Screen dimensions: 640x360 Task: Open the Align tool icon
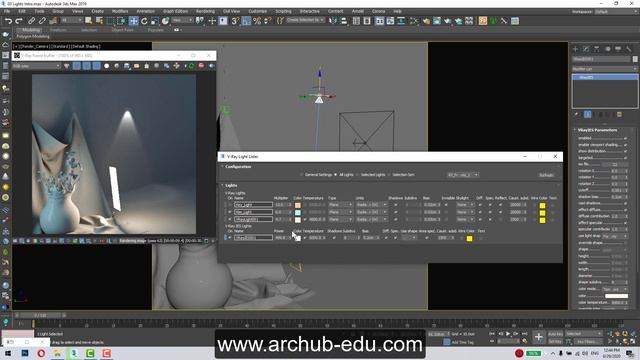(344, 21)
